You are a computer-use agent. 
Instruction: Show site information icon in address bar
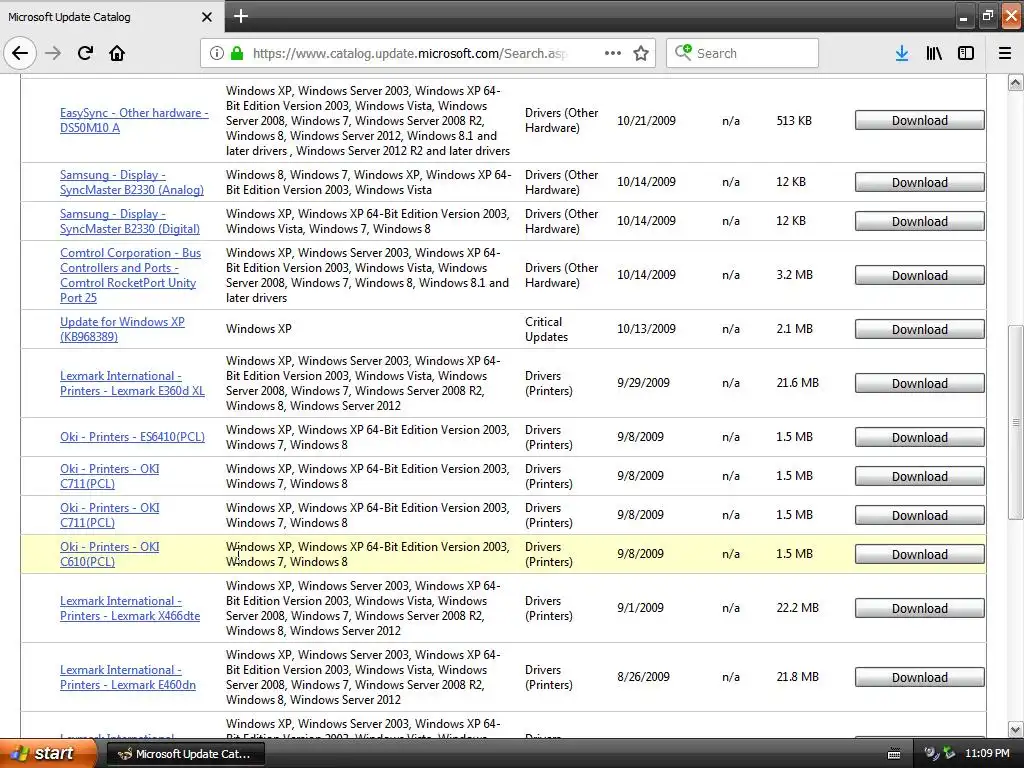click(216, 53)
